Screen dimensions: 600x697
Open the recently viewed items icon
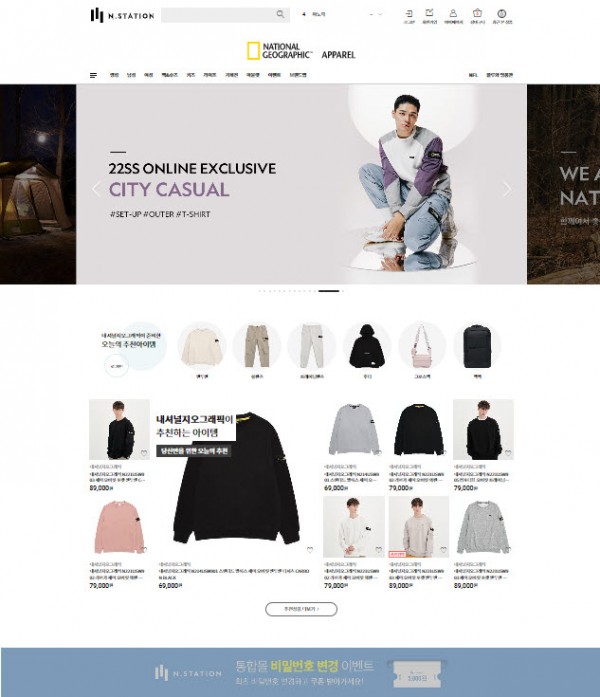(x=502, y=16)
